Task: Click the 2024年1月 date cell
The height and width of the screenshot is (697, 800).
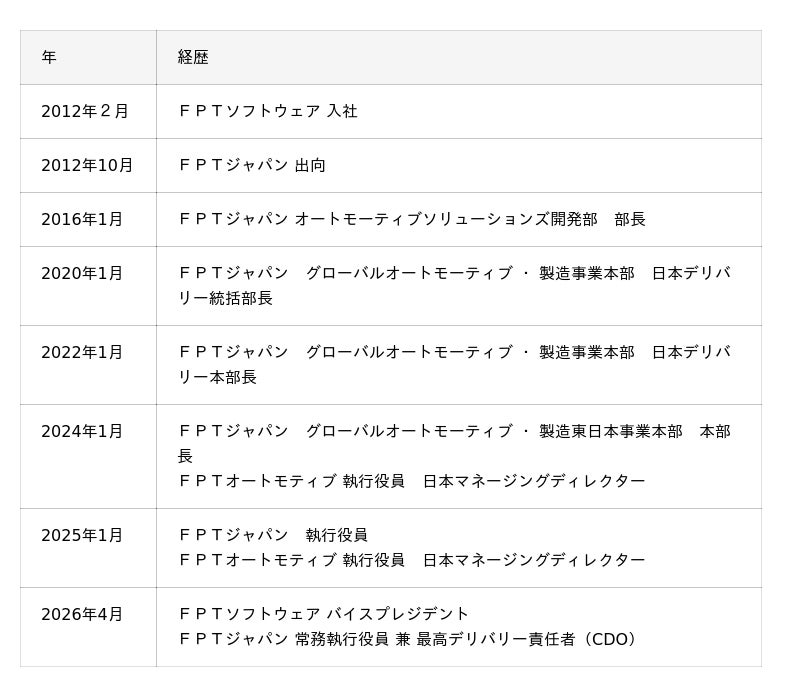Action: tap(82, 431)
